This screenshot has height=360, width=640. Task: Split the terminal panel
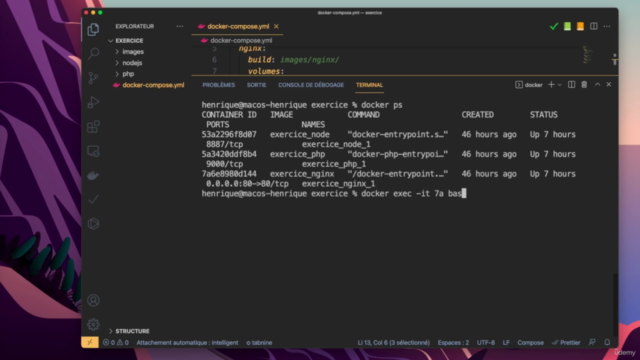pyautogui.click(x=571, y=84)
